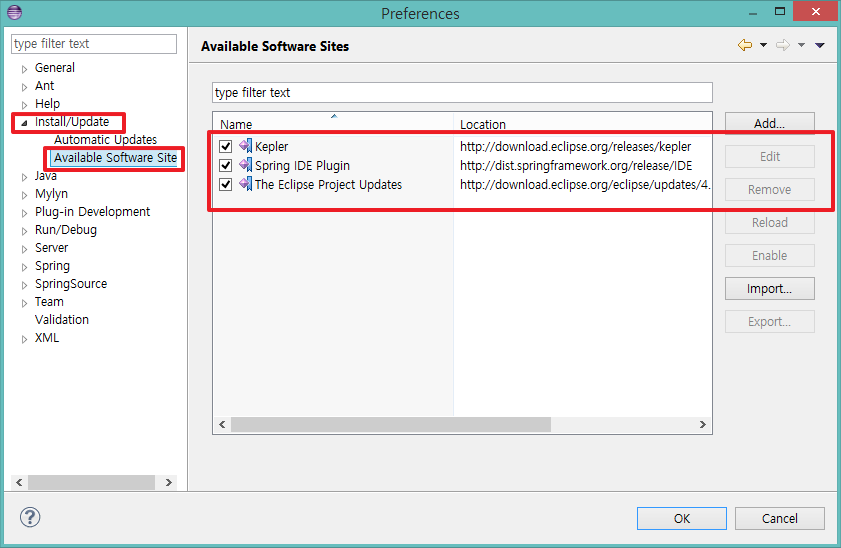Select Automatic Updates preference page
The height and width of the screenshot is (548, 841).
[x=105, y=140]
